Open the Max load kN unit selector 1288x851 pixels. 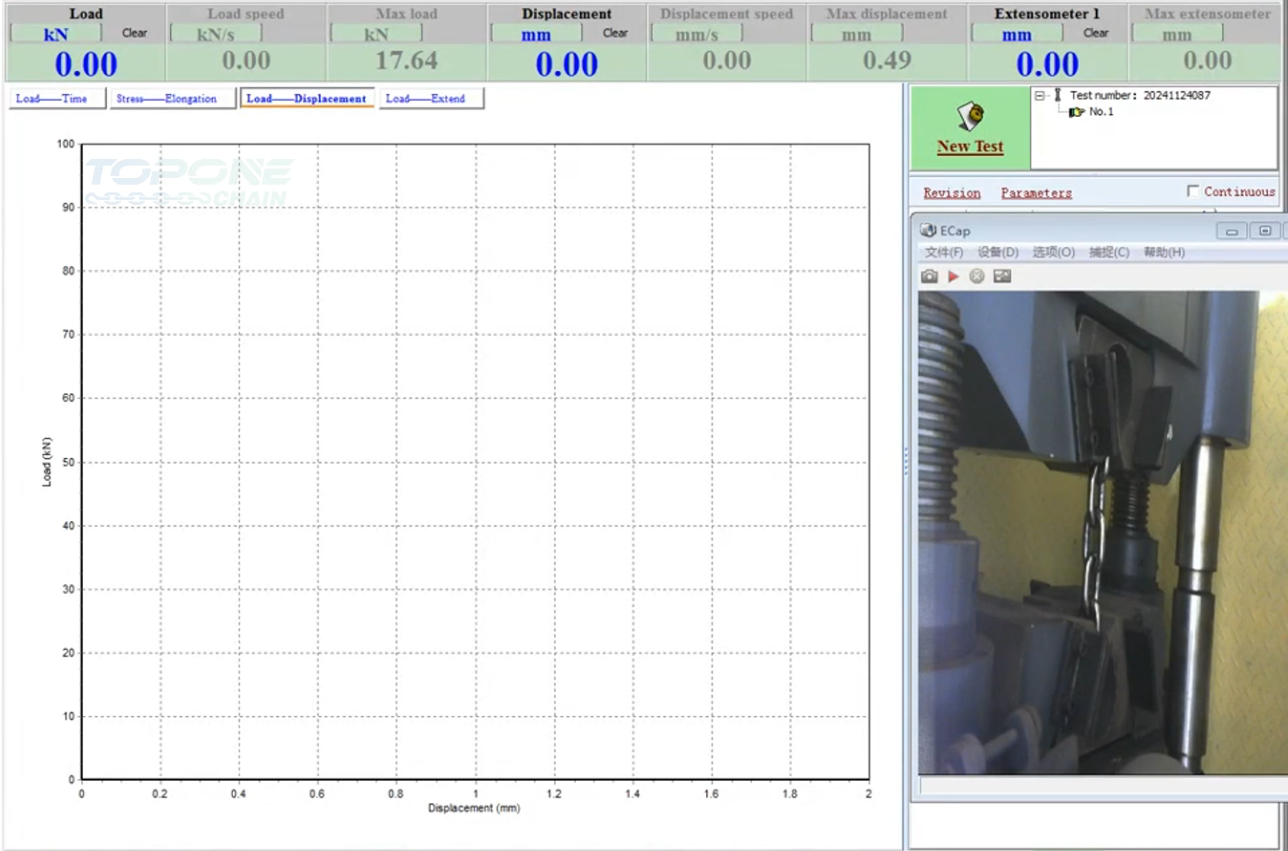376,34
